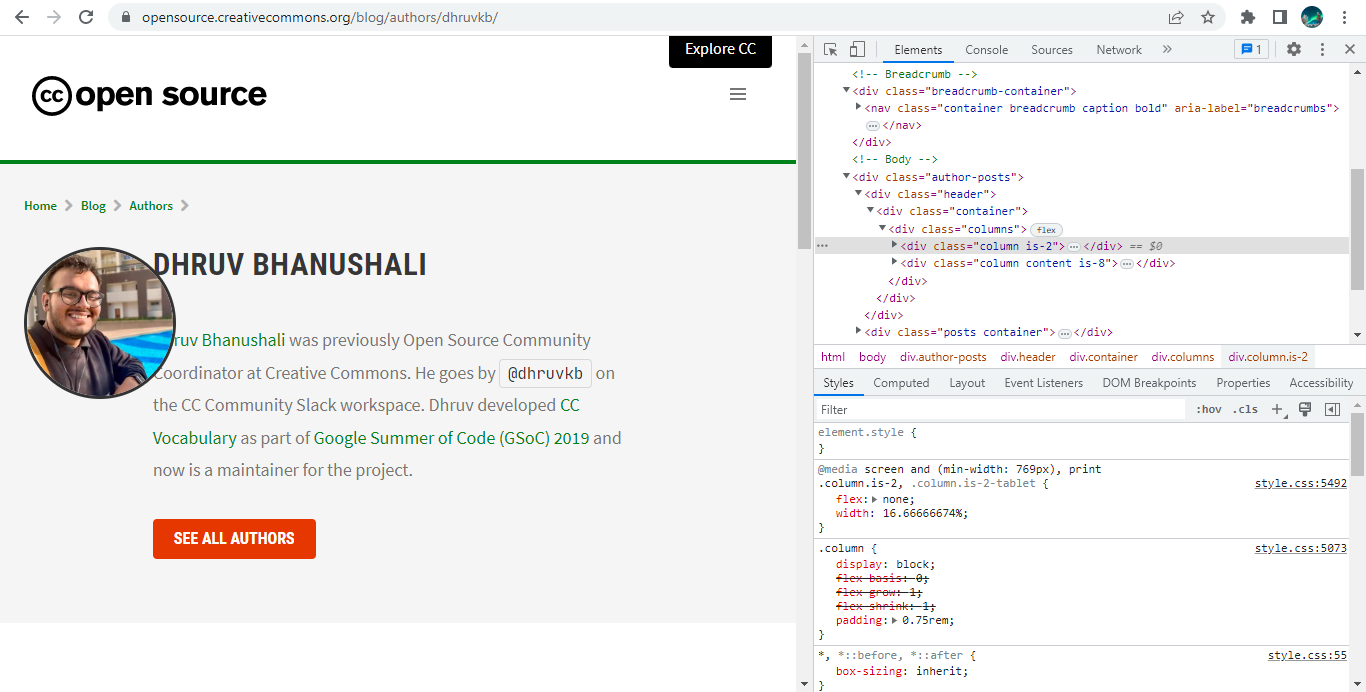The height and width of the screenshot is (692, 1366).
Task: Activate the inspect element picker icon
Action: click(830, 49)
